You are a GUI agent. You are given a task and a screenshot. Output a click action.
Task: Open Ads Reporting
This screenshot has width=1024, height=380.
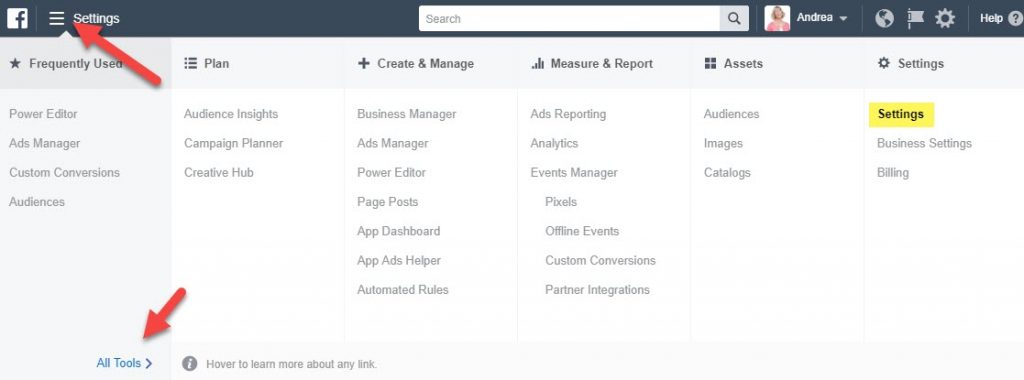568,114
